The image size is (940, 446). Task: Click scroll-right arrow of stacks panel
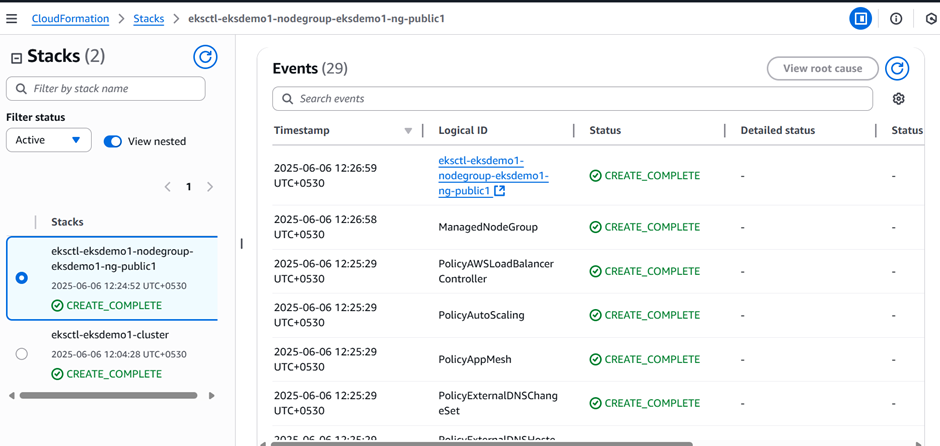point(211,396)
